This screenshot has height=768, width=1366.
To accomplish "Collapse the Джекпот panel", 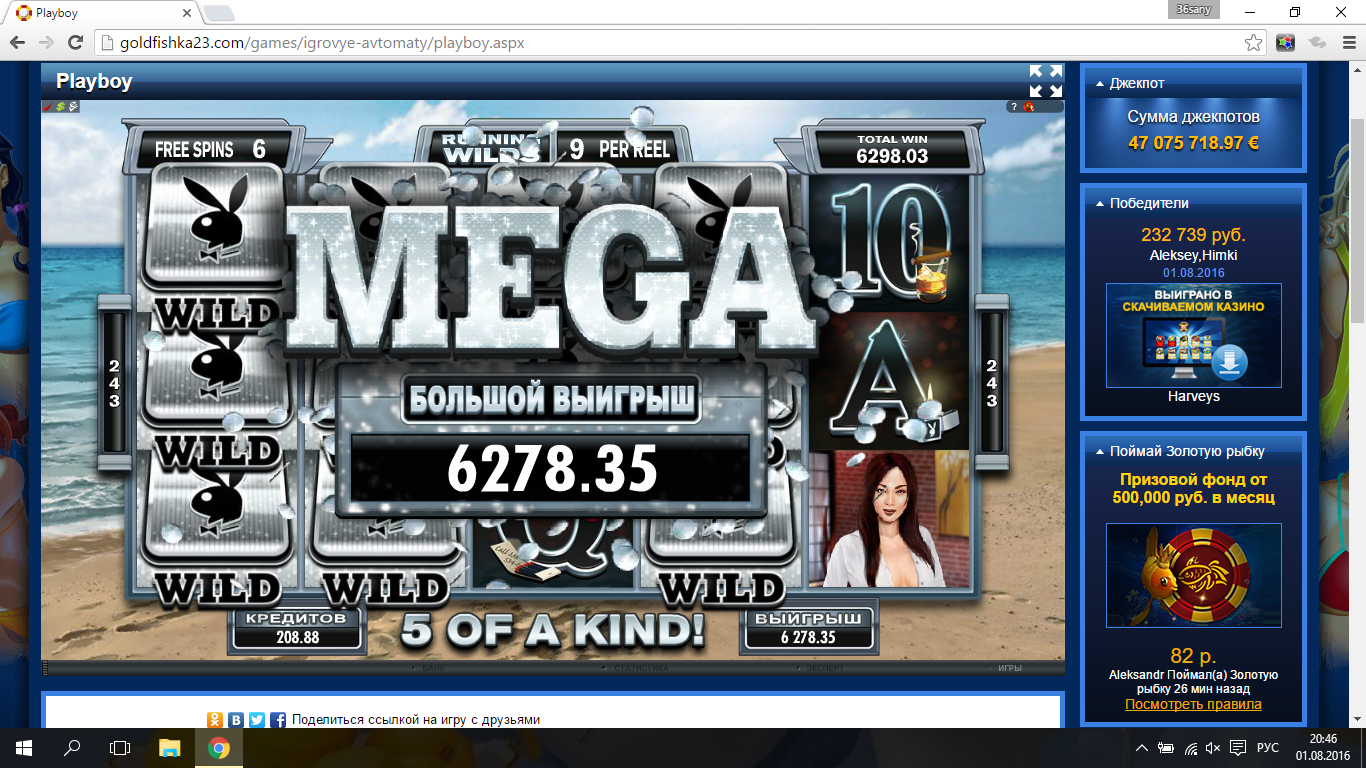I will [1100, 83].
